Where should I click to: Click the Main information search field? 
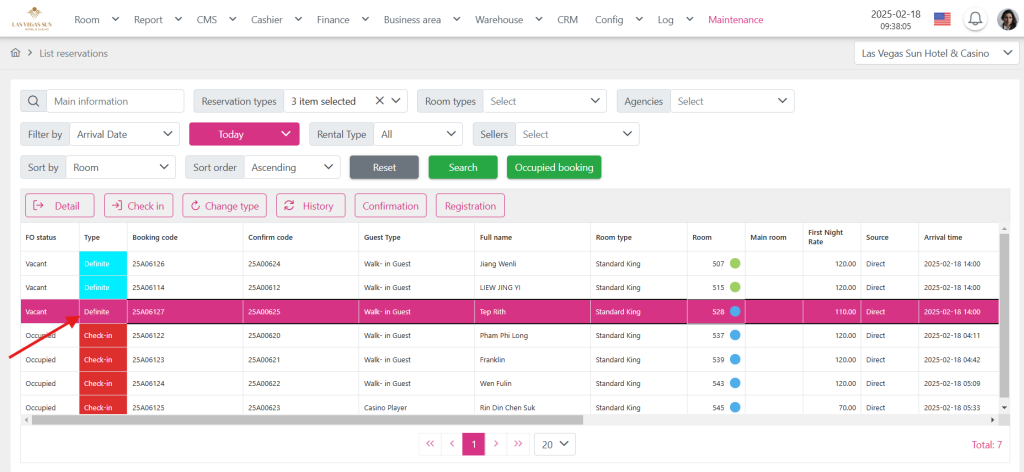coord(115,101)
